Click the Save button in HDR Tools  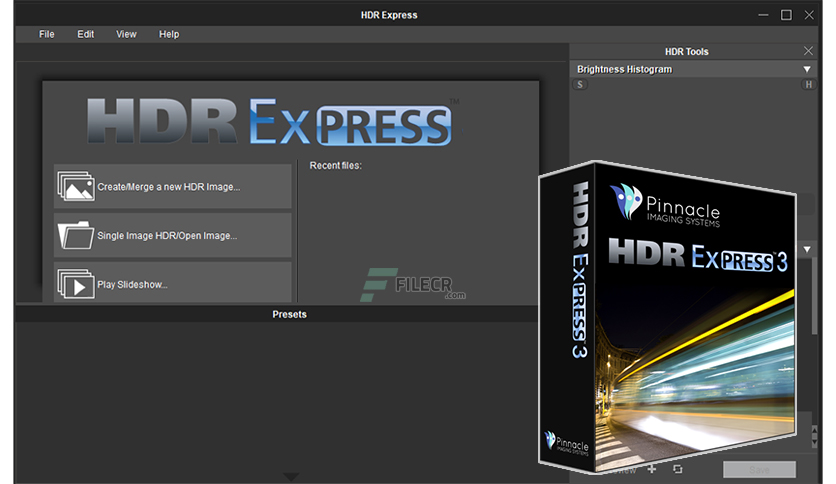point(759,470)
